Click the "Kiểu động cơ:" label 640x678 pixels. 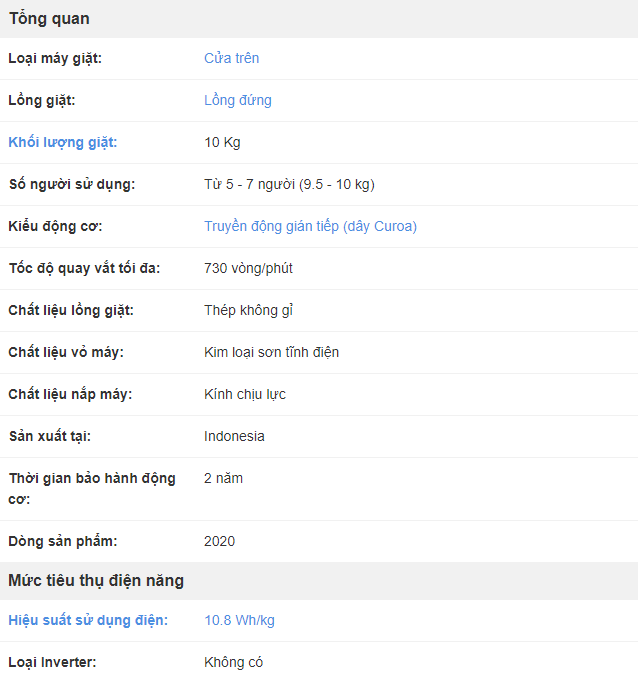pyautogui.click(x=55, y=226)
